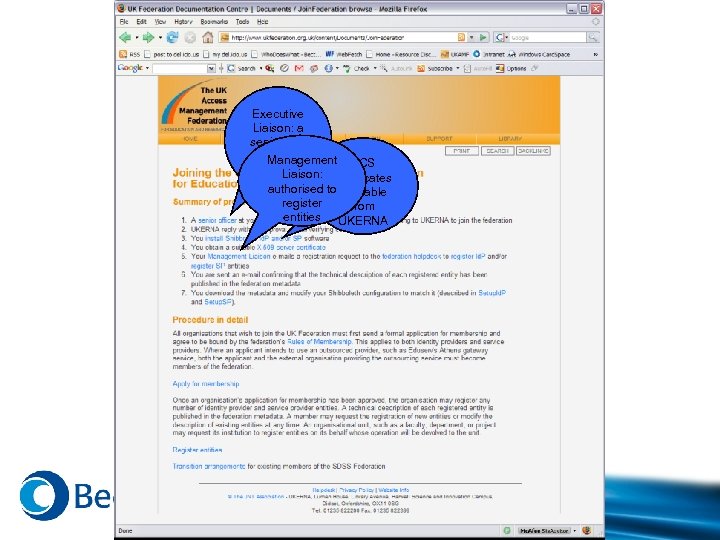720x540 pixels.
Task: Click the page's SEARCH button
Action: click(497, 151)
